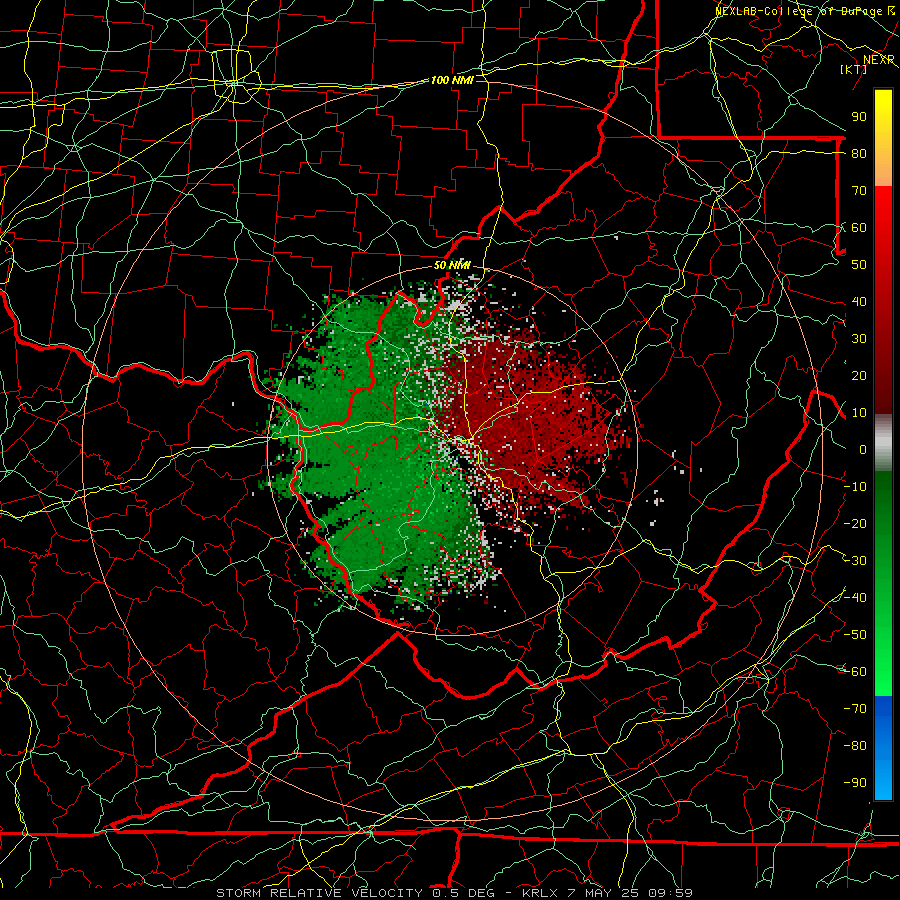Click the "-20" value on velocity scale
Viewport: 900px width, 900px height.
click(856, 523)
